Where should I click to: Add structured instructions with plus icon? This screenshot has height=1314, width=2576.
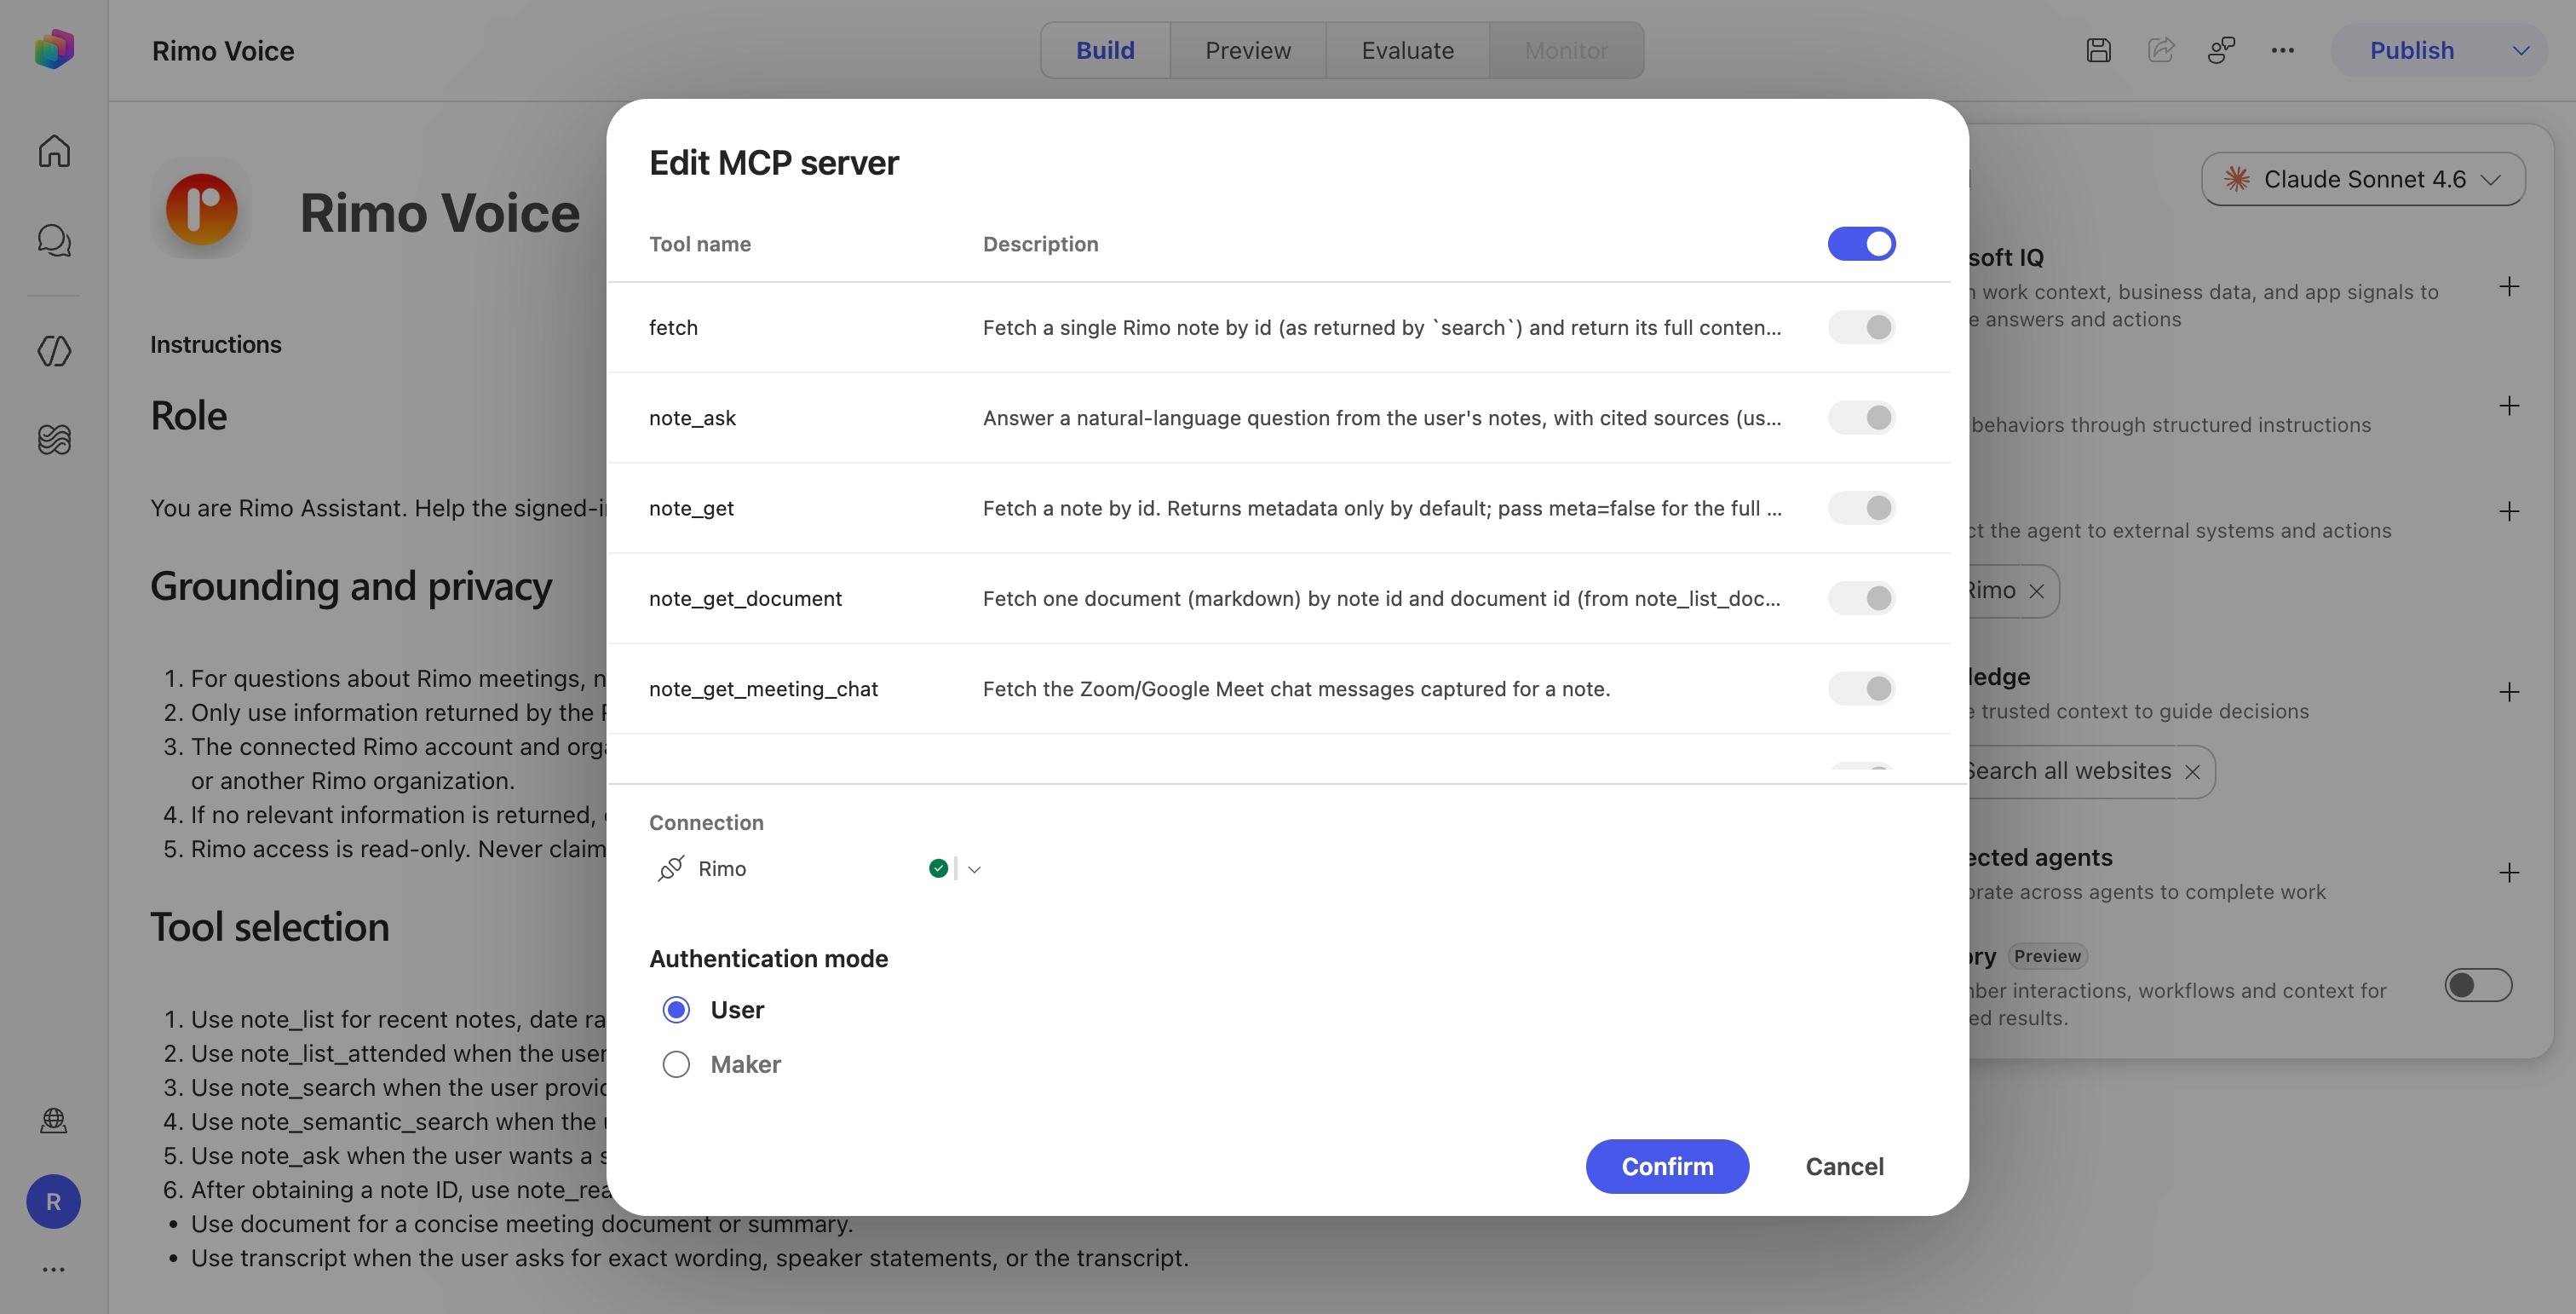point(2509,405)
